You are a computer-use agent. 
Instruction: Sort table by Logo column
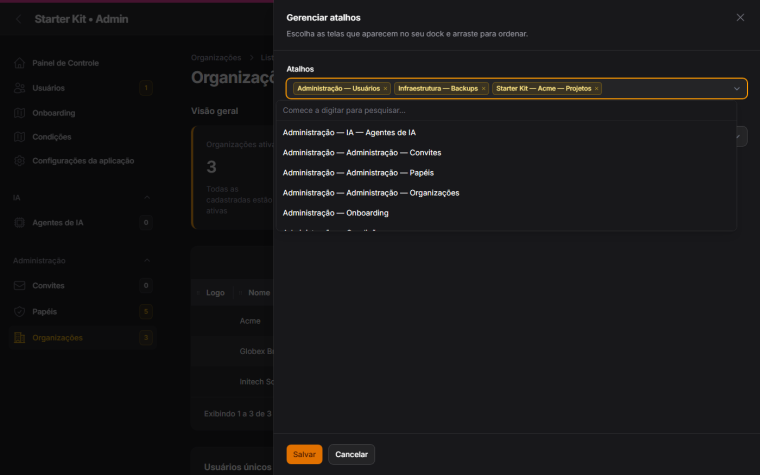[x=215, y=293]
